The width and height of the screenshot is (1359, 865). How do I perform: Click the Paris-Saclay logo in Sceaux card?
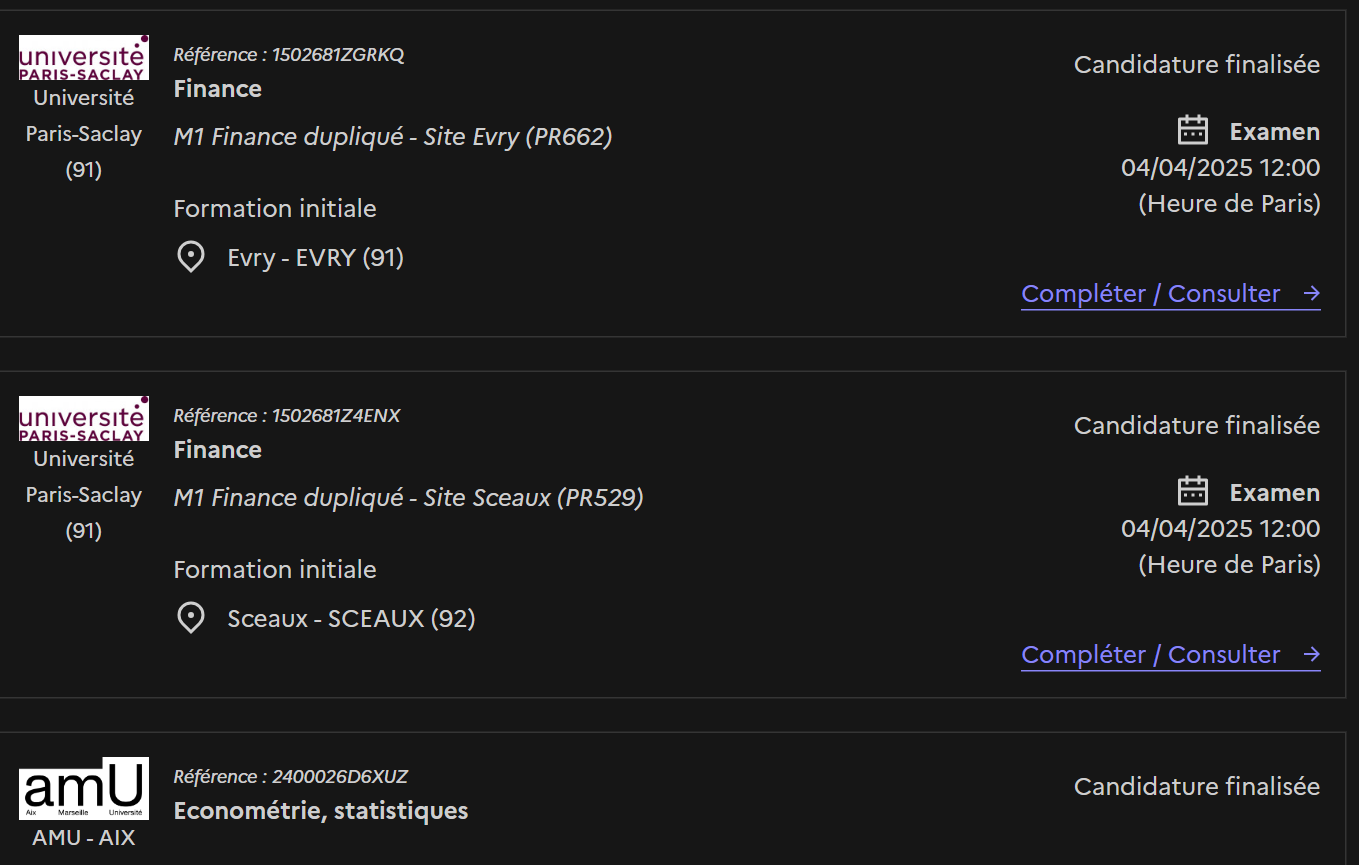(84, 419)
